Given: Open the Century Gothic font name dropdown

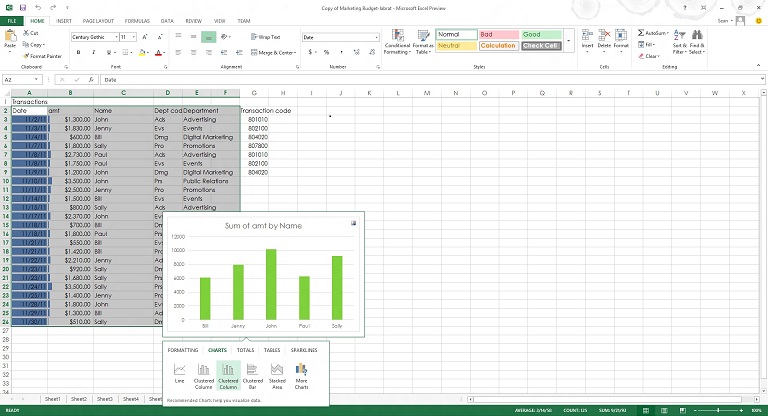Looking at the screenshot, I should pos(117,37).
